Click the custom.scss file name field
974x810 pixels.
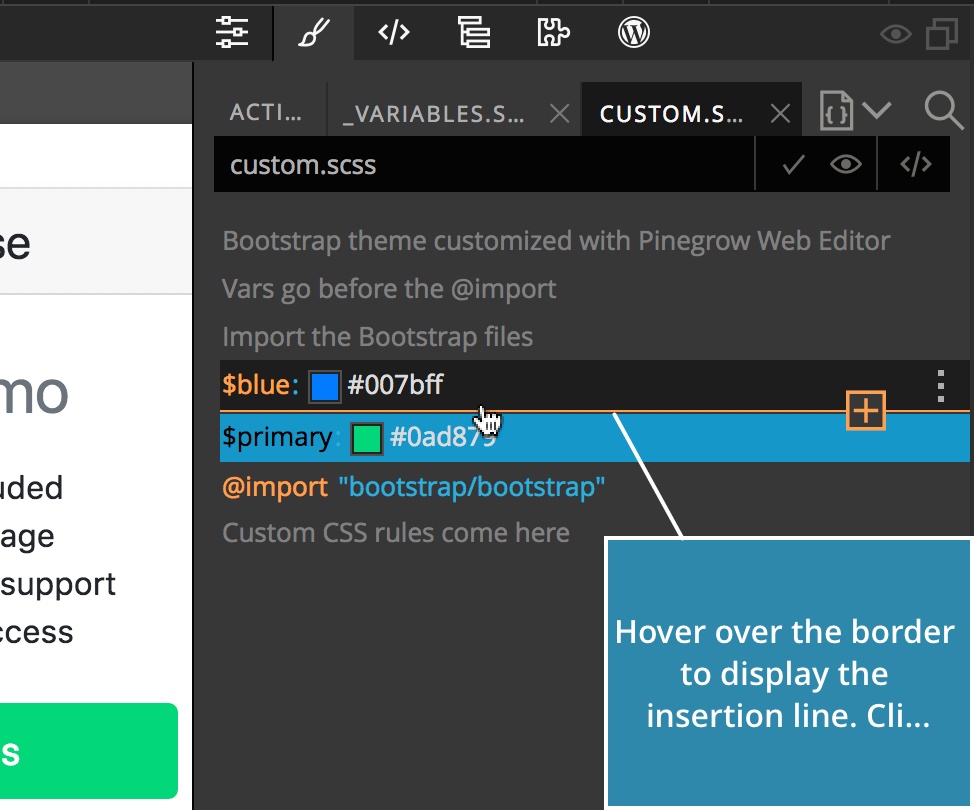click(484, 165)
